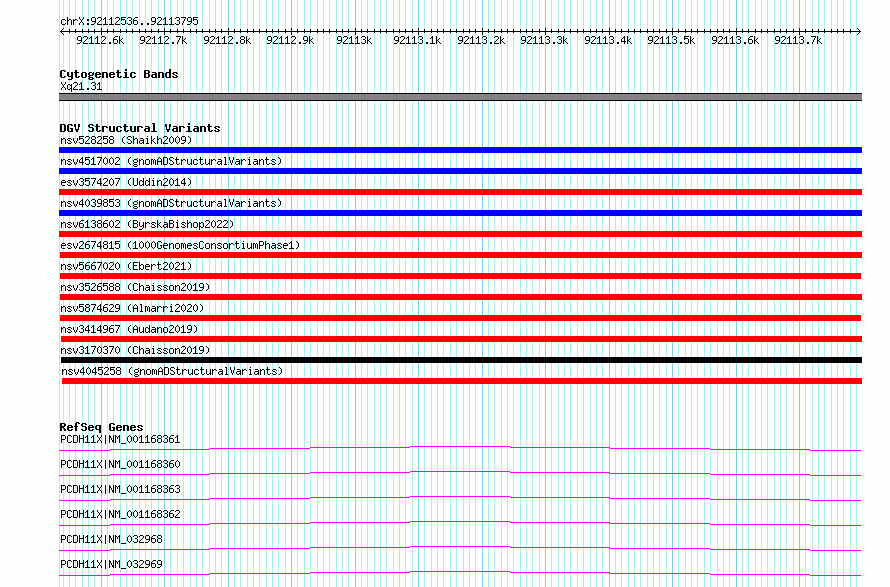Open variant nsv3414967 (Audano2019) label
Image resolution: width=890 pixels, height=587 pixels.
pyautogui.click(x=129, y=329)
